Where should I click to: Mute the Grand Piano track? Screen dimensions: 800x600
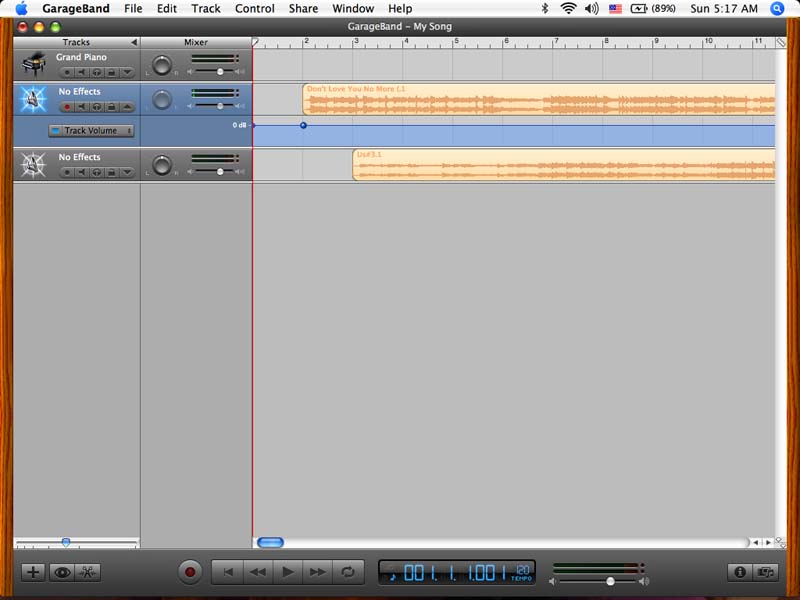coord(82,72)
